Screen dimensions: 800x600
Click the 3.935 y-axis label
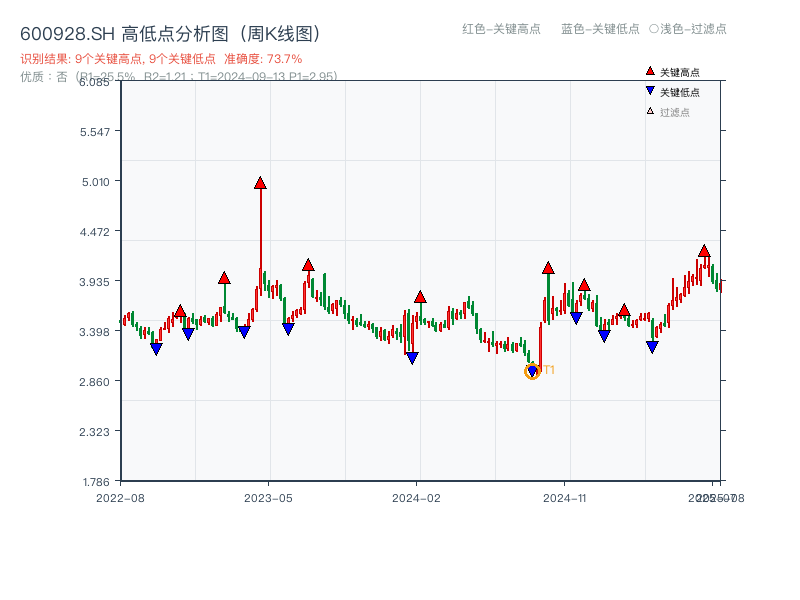[94, 282]
